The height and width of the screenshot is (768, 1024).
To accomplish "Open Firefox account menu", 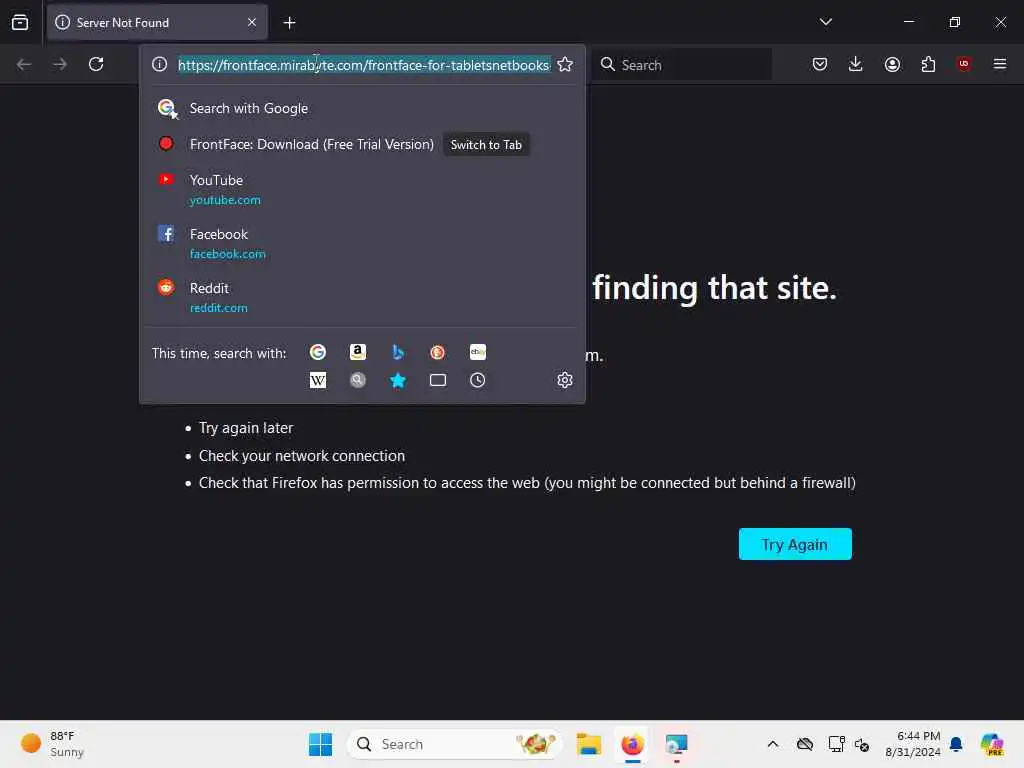I will coord(892,64).
